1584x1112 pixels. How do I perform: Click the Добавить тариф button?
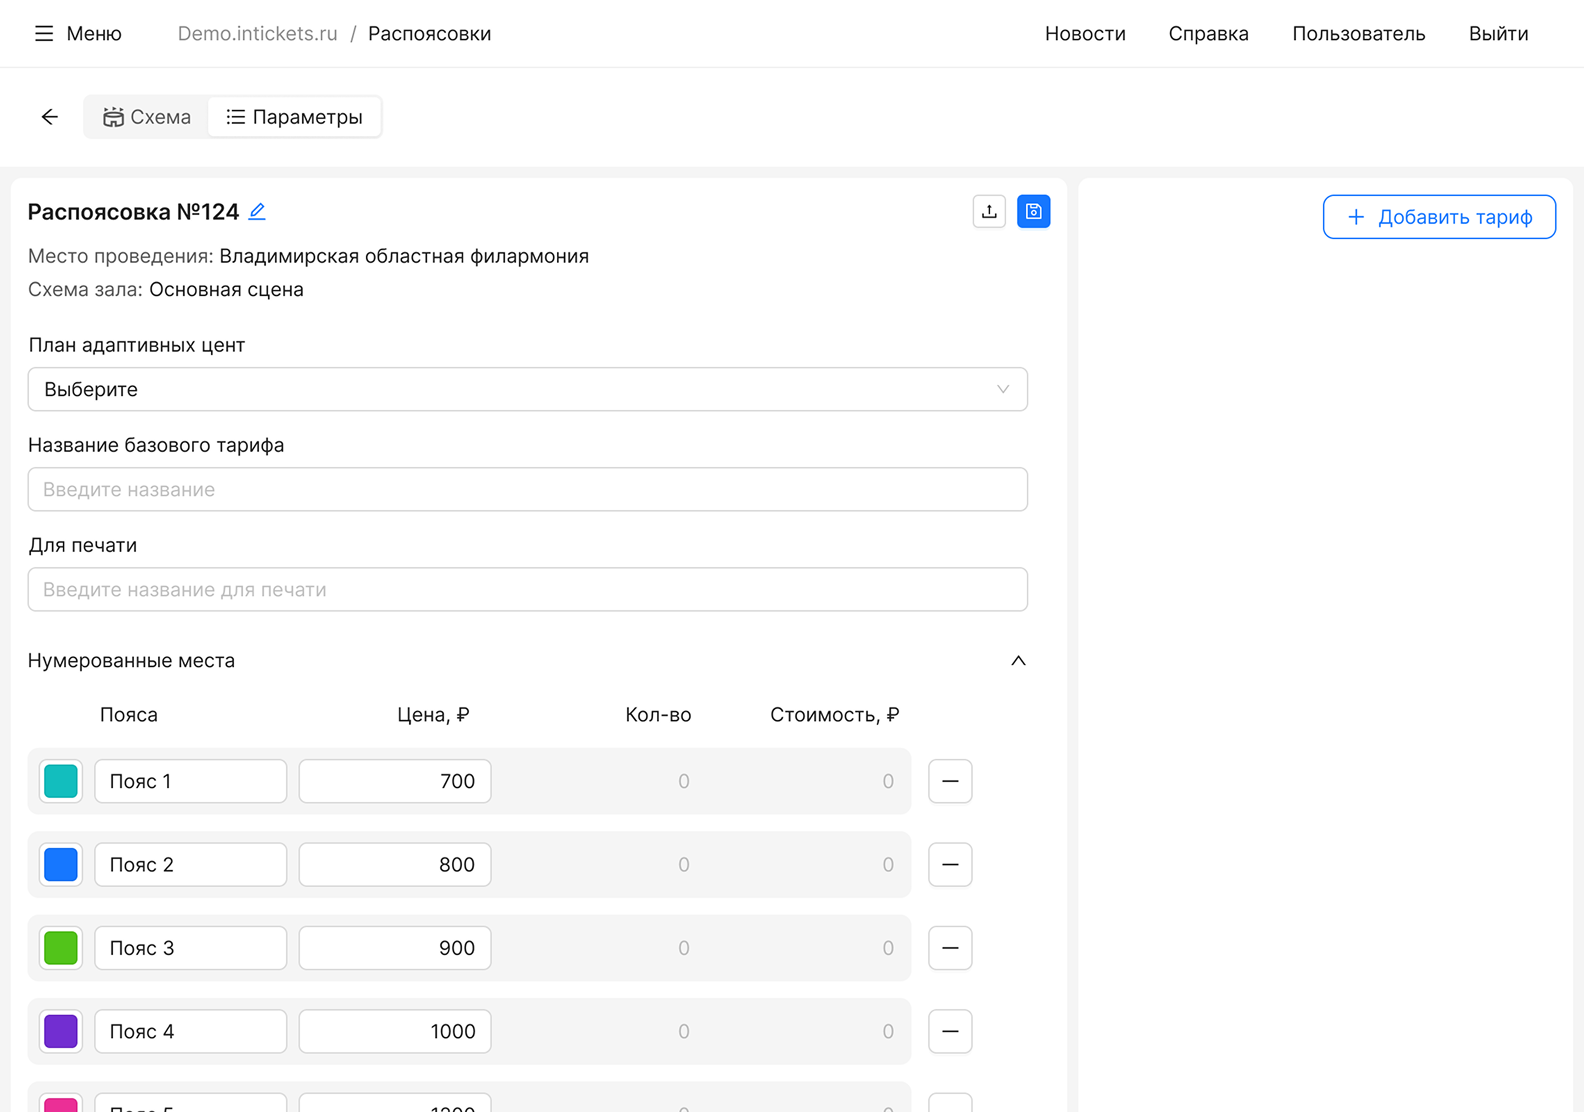click(1439, 217)
